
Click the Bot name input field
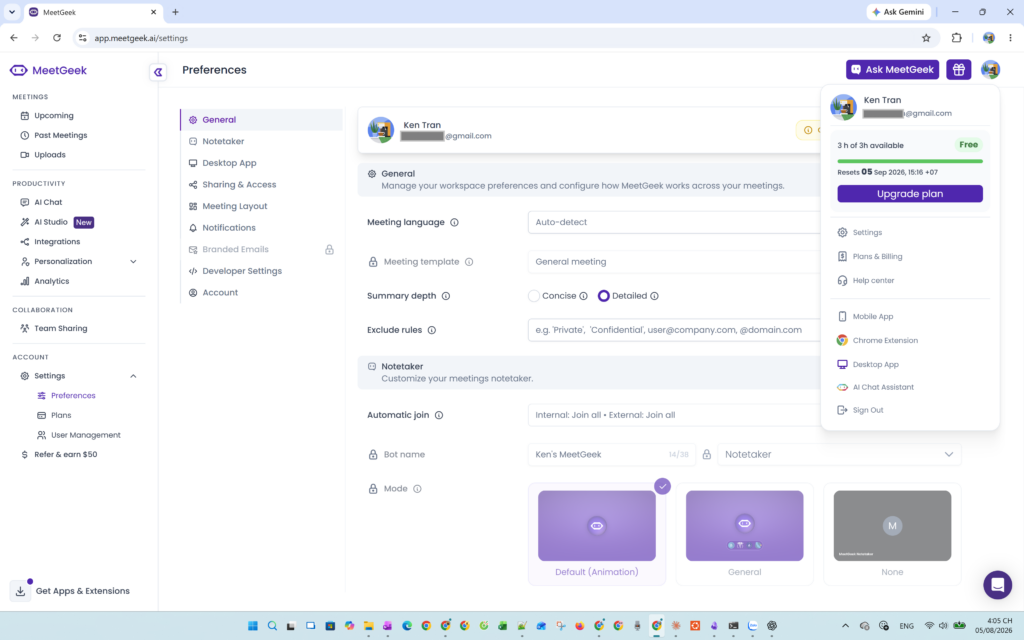(x=611, y=455)
